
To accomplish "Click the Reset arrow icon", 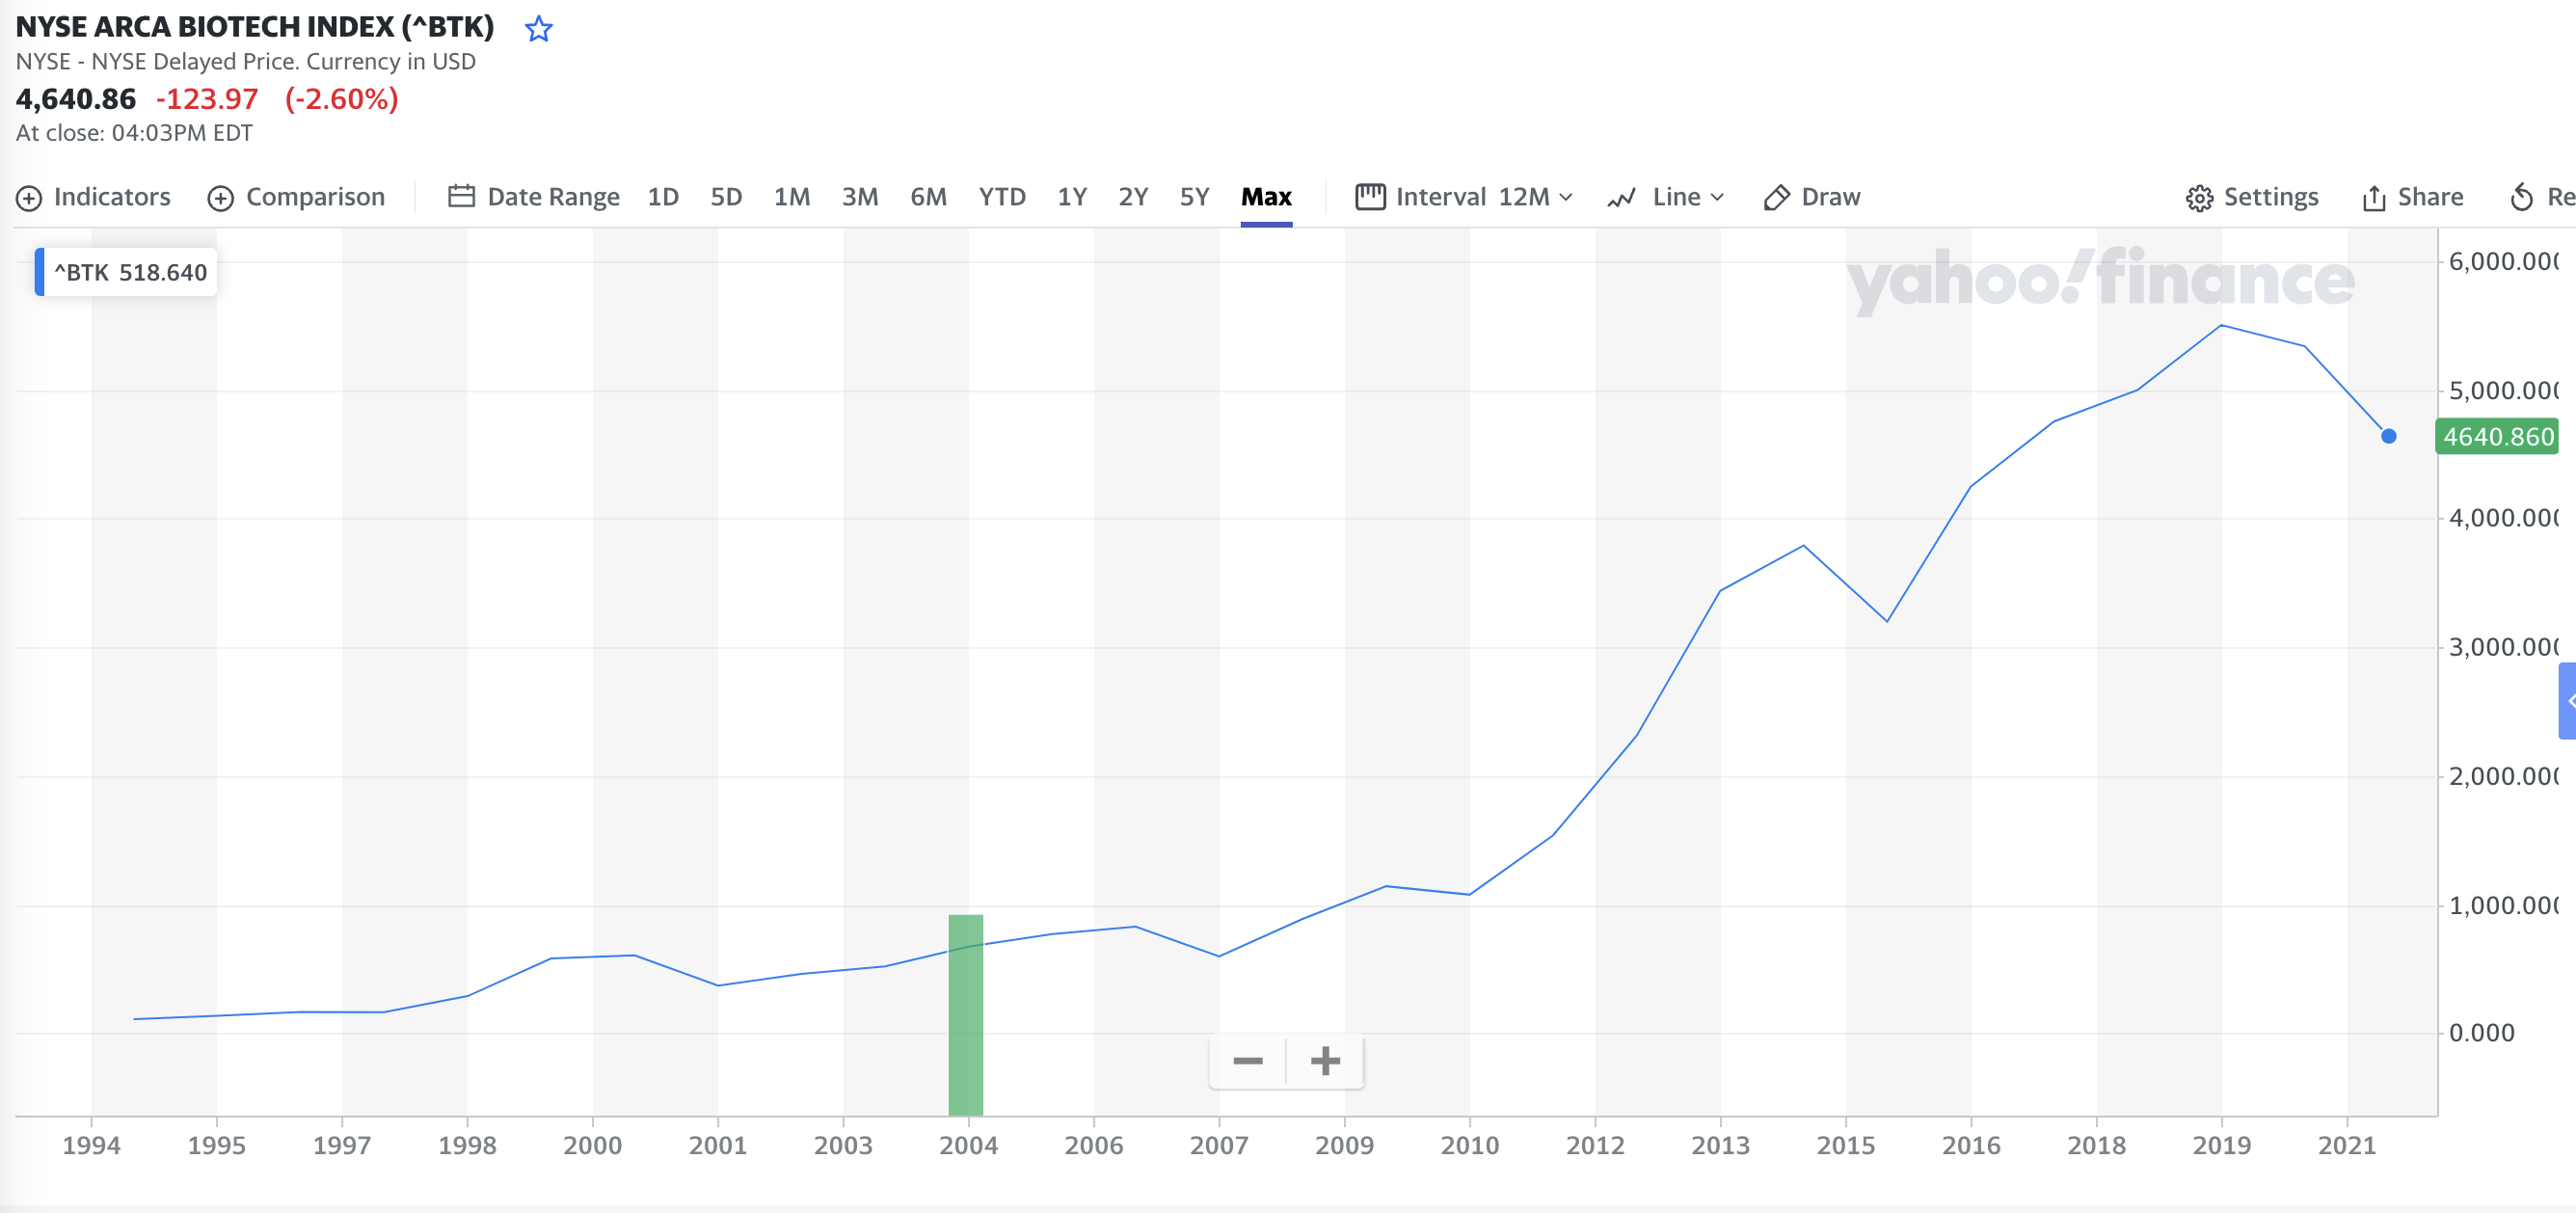I will point(2521,197).
